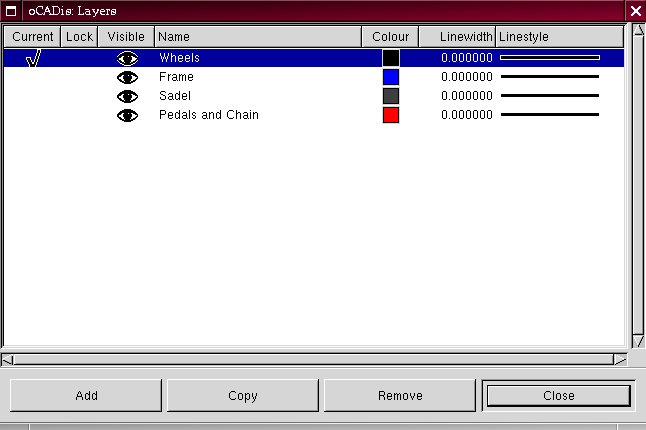The image size is (646, 430).
Task: Hide the Sadel layer
Action: [x=127, y=96]
